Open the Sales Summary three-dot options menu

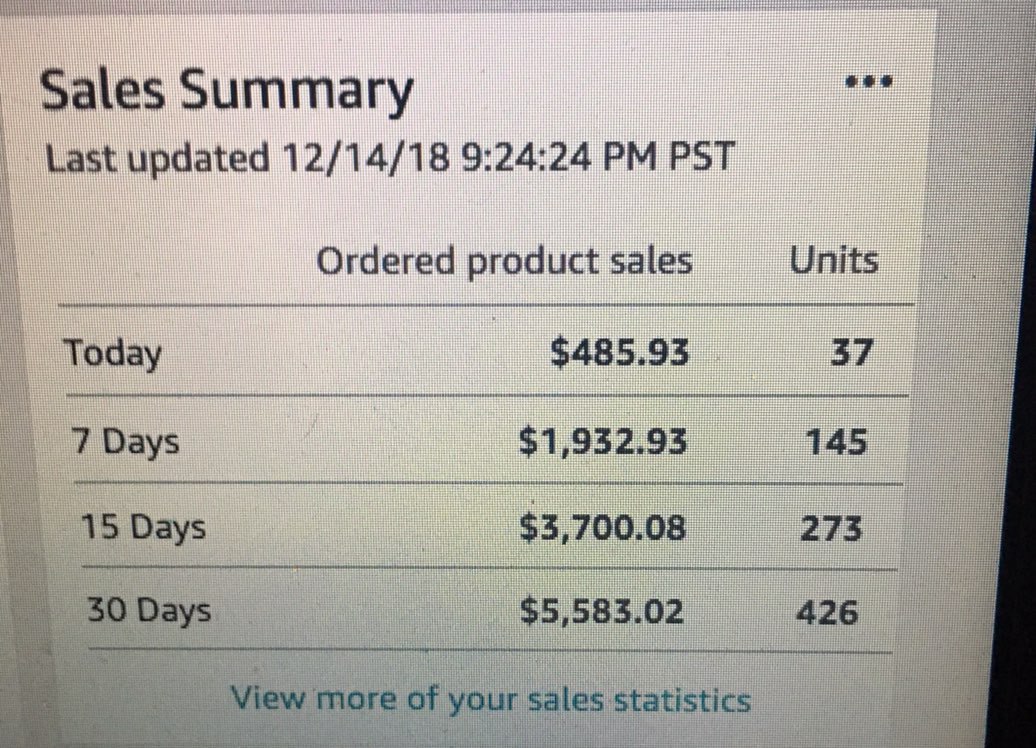tap(868, 81)
